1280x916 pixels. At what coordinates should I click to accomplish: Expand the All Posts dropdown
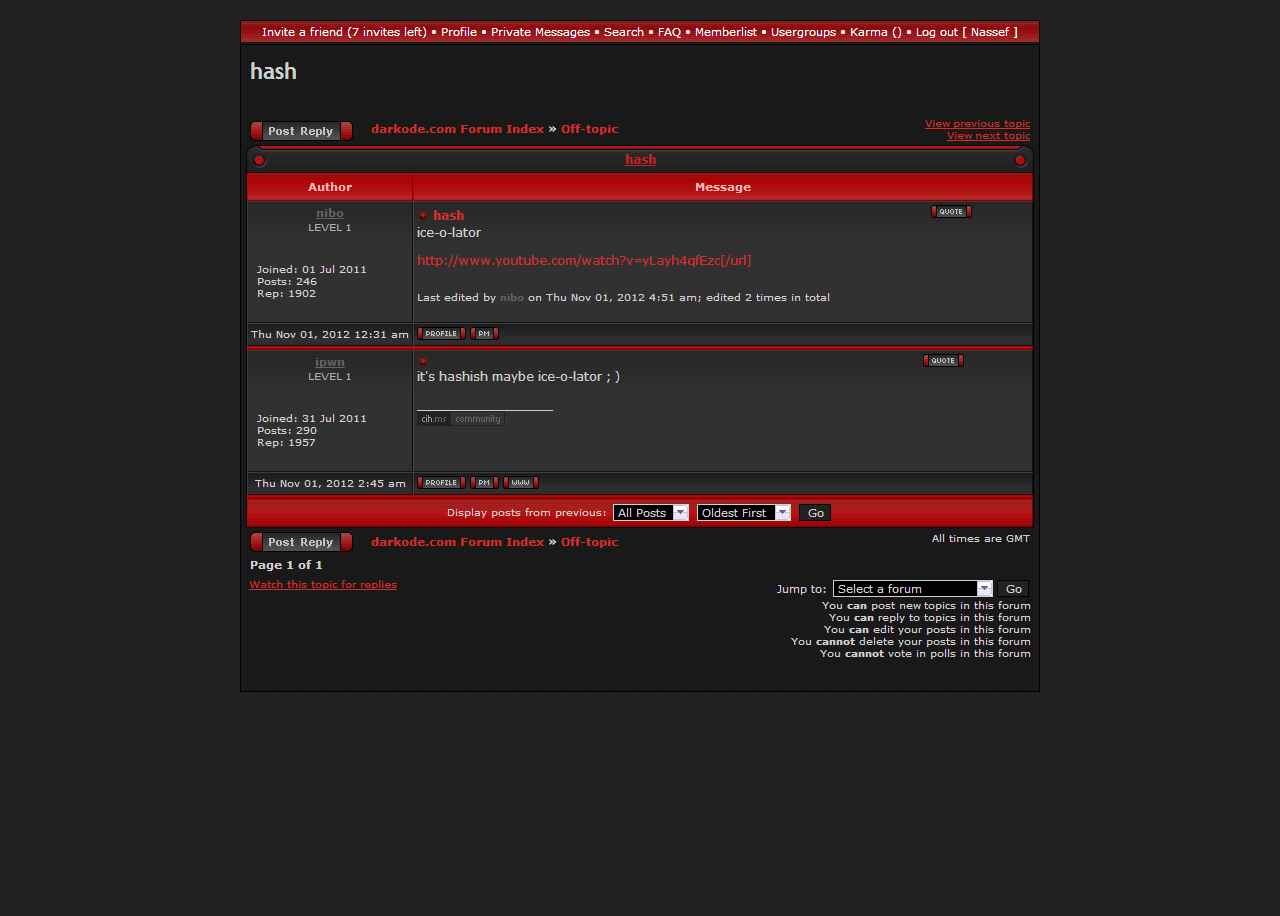650,513
